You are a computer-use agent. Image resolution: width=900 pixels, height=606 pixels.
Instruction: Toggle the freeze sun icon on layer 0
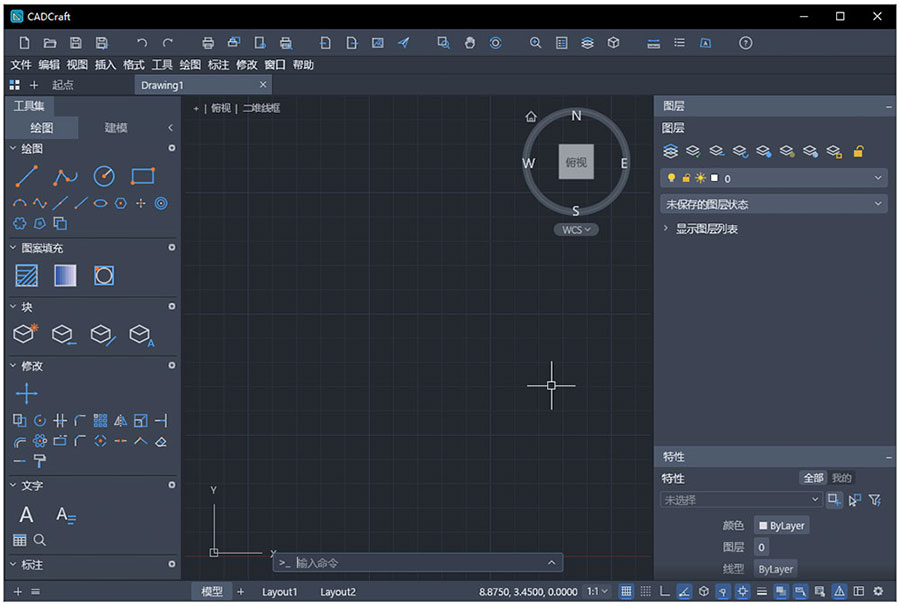click(x=700, y=178)
